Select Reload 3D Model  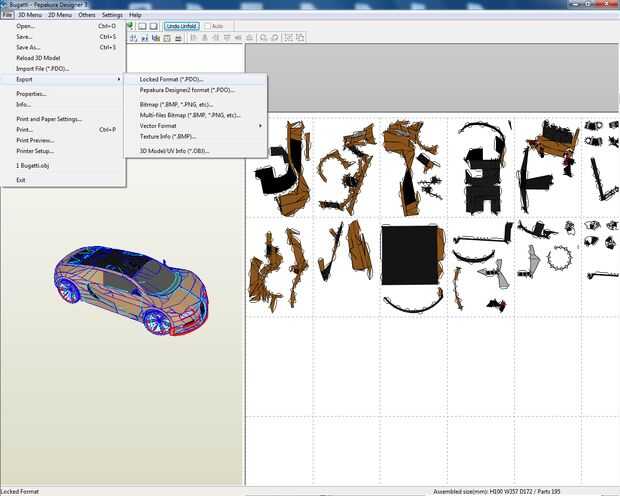(63, 58)
